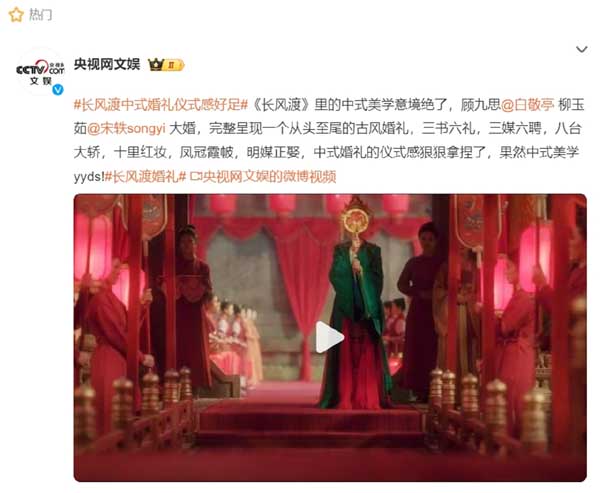Viewport: 600px width, 493px height.
Task: Open 央视网文娱 account name link
Action: click(x=107, y=64)
